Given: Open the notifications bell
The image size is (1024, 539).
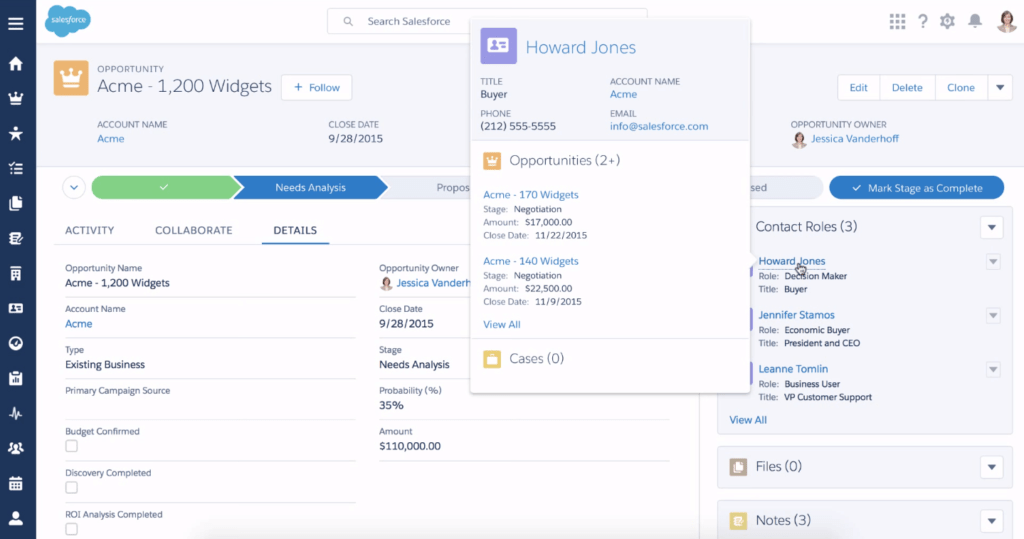Looking at the screenshot, I should 975,22.
